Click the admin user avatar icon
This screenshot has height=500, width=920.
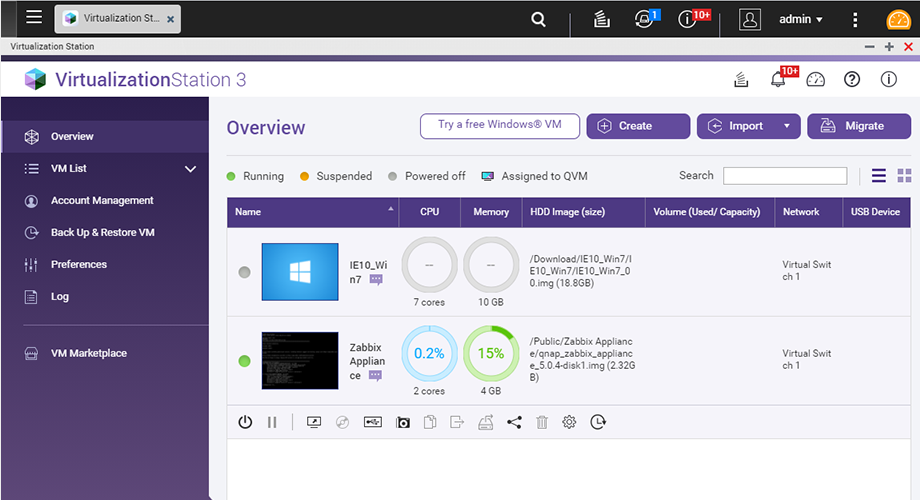point(749,19)
